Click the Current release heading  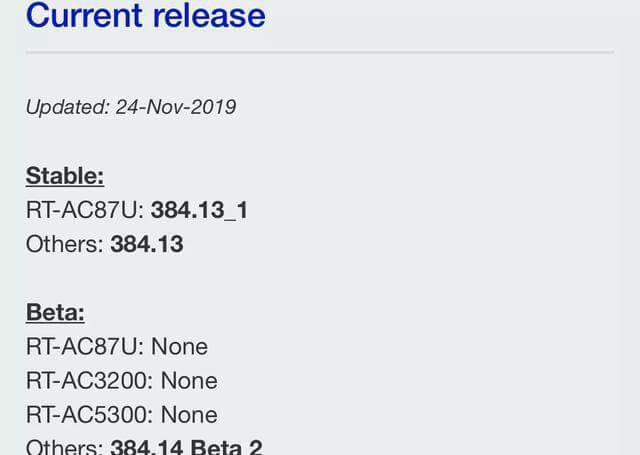point(145,15)
